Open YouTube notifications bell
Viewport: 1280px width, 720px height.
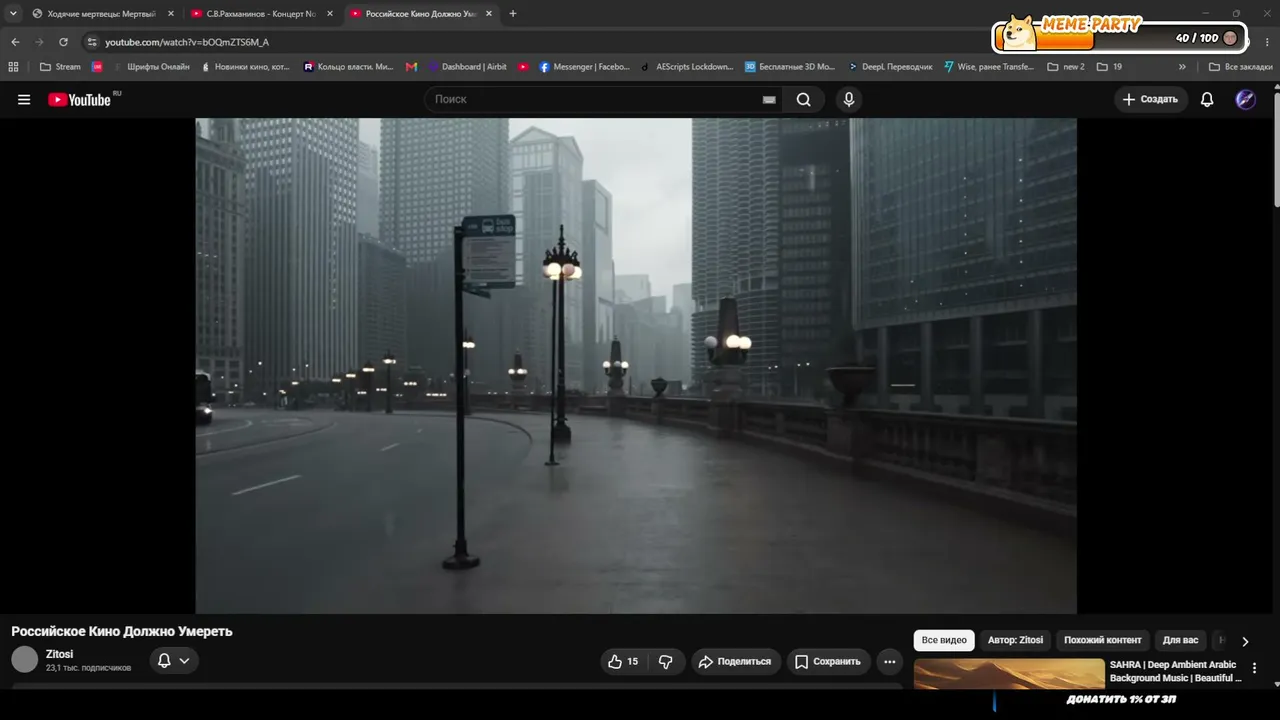tap(1207, 99)
